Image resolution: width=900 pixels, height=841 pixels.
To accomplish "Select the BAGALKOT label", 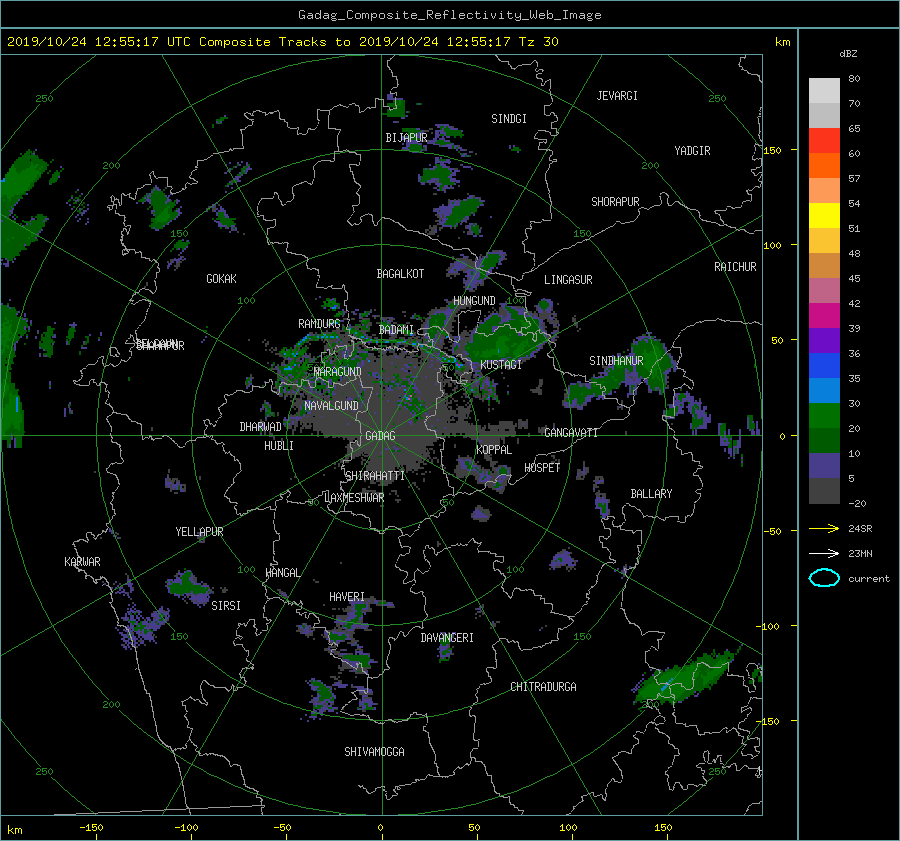I will click(400, 274).
